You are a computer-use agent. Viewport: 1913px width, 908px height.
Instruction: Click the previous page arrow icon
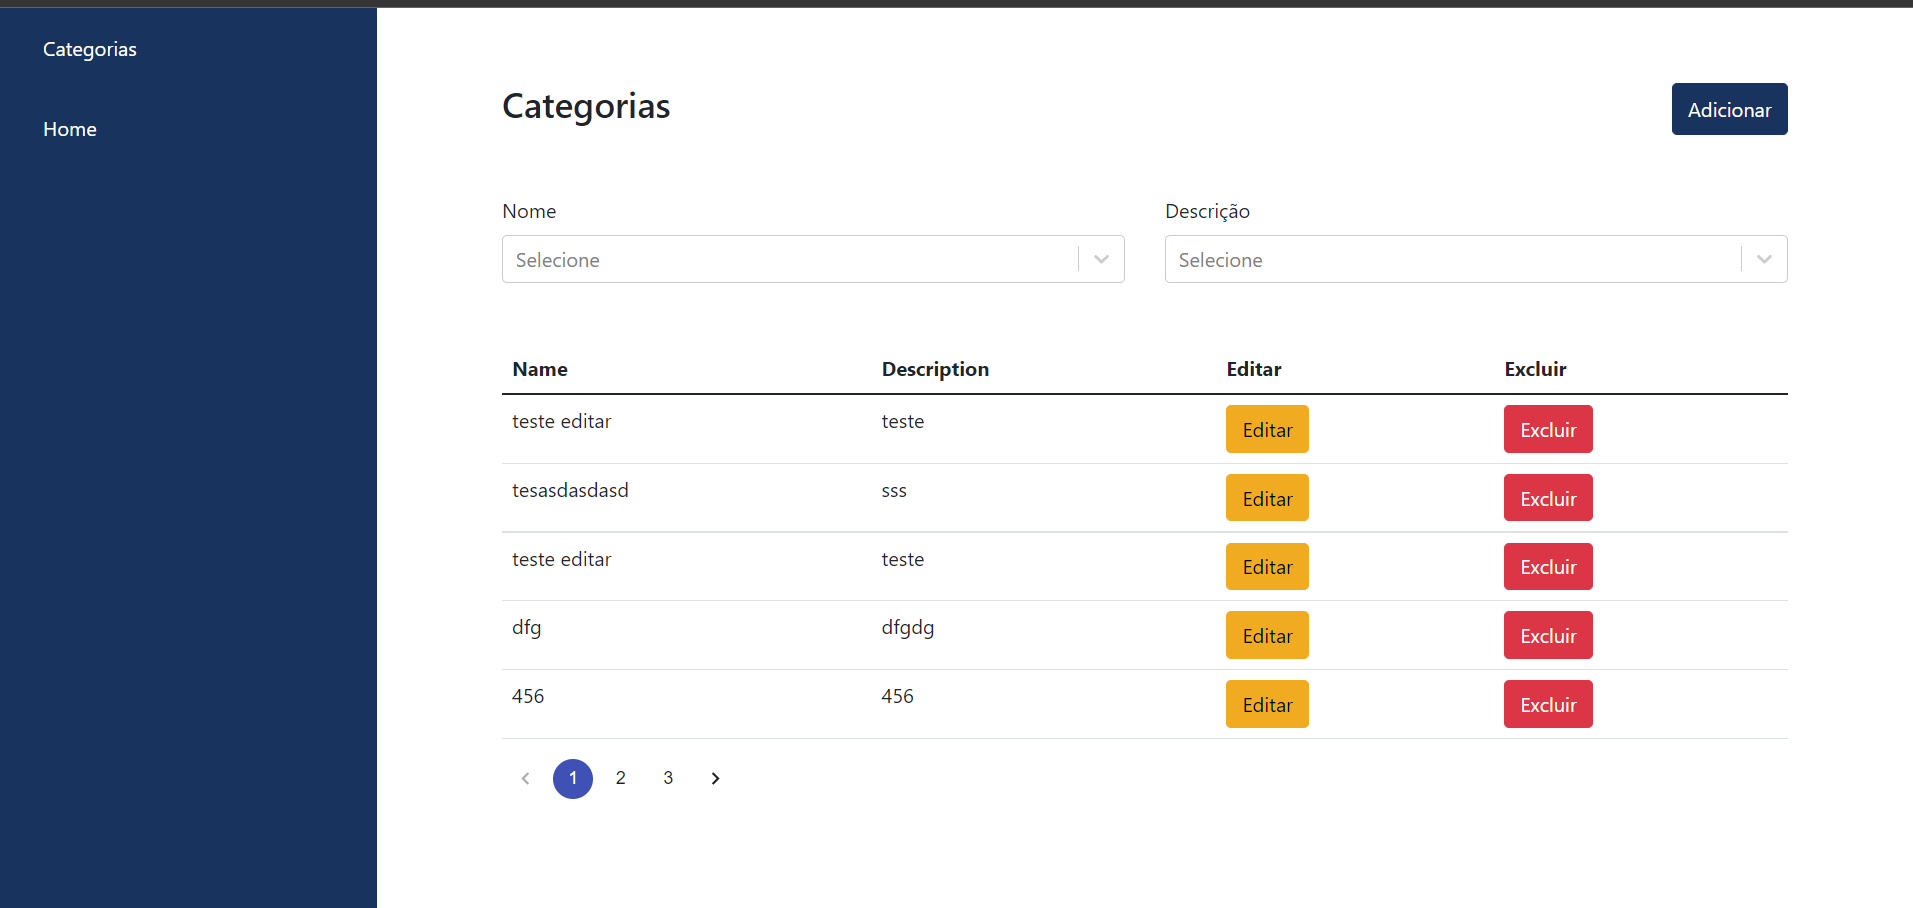pyautogui.click(x=525, y=778)
